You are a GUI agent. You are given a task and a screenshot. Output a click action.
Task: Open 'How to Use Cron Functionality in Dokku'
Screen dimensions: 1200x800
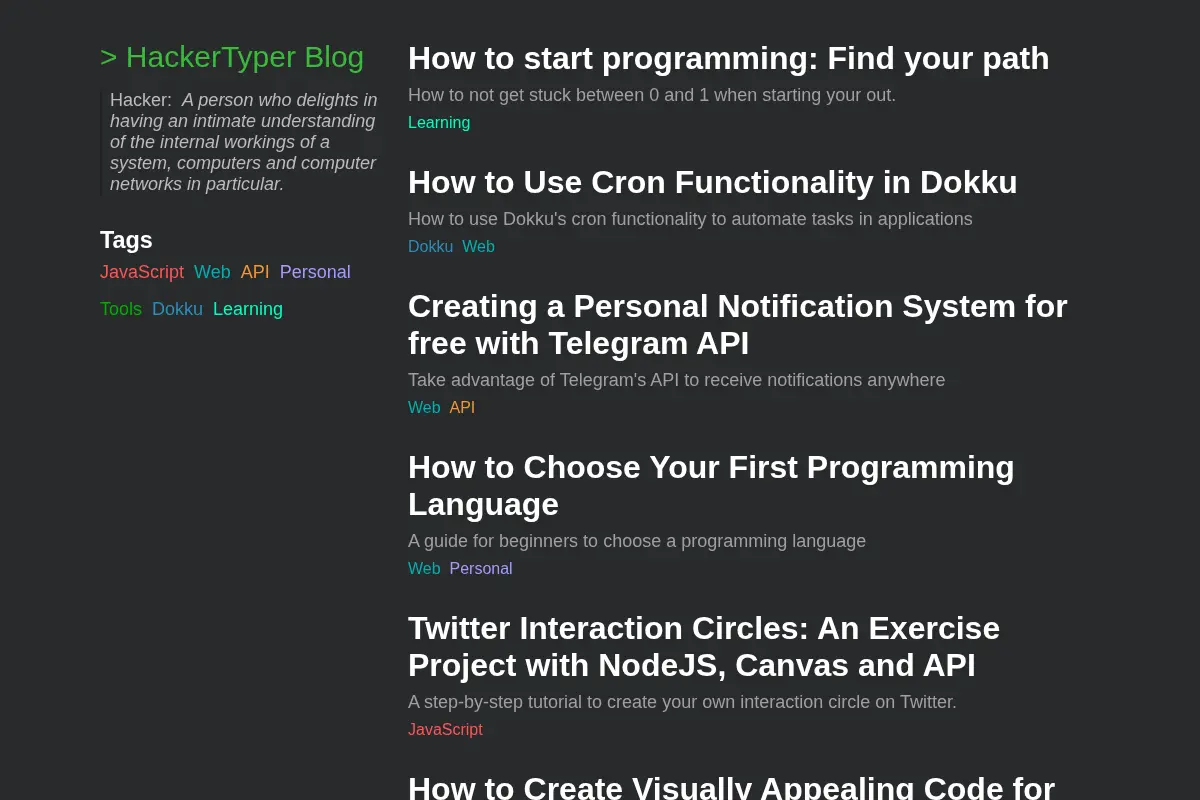[713, 182]
